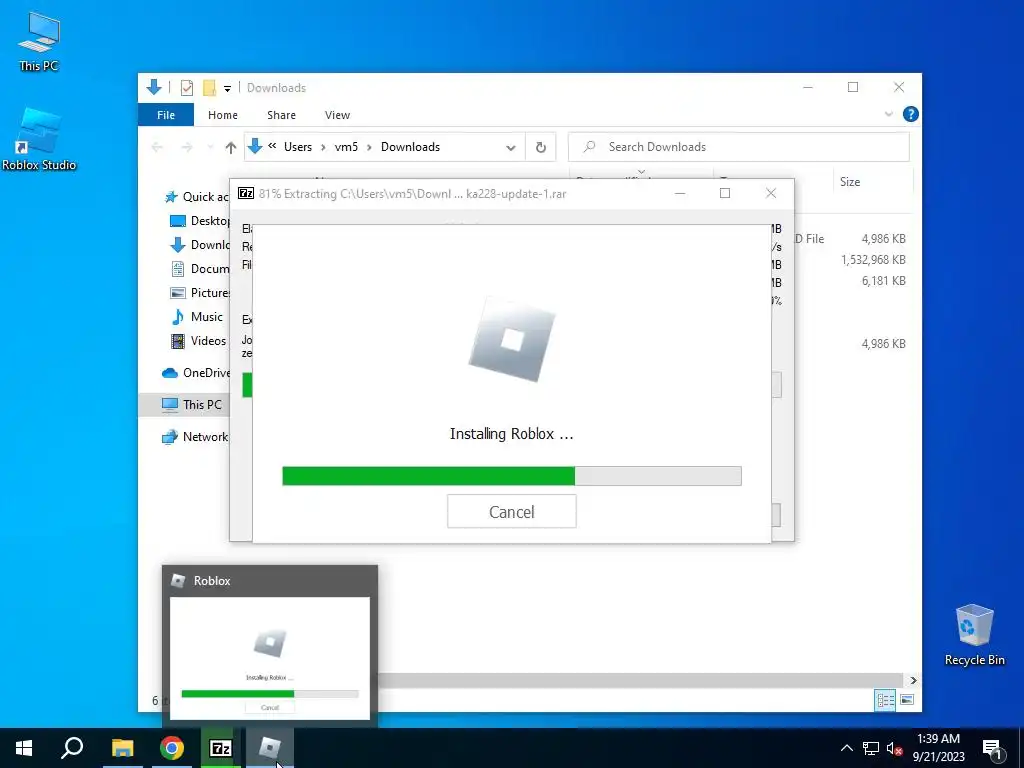Click the Forward navigation arrow
This screenshot has height=768, width=1024.
pos(187,148)
